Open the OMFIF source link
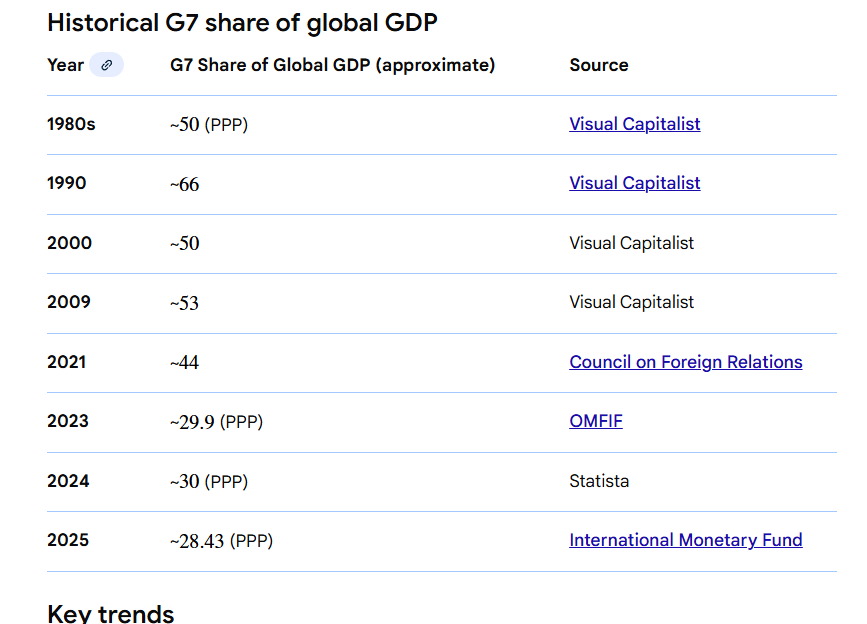The width and height of the screenshot is (867, 624). [x=595, y=421]
